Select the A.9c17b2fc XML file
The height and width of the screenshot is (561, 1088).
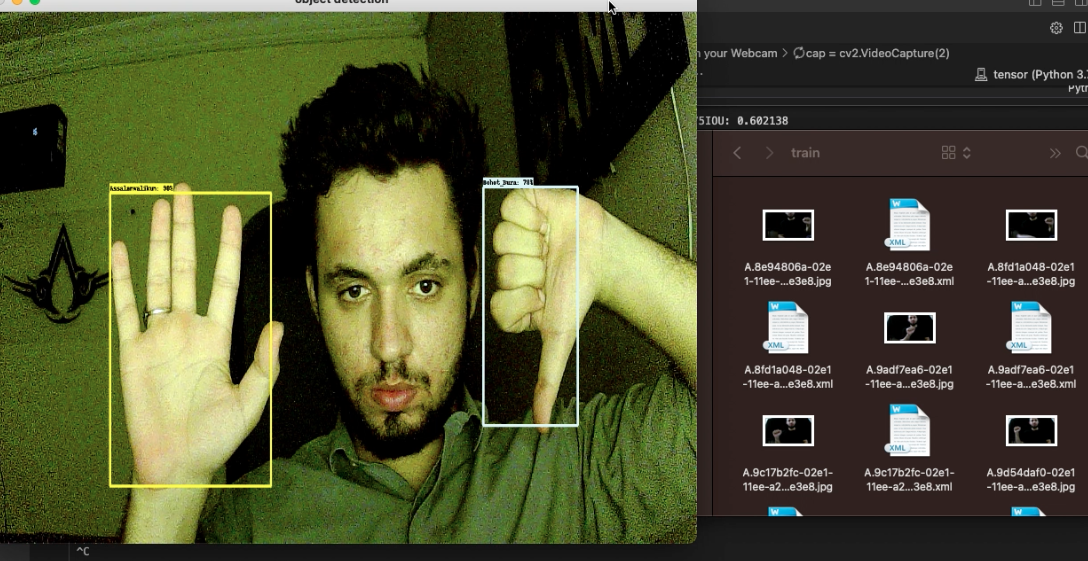(x=908, y=431)
